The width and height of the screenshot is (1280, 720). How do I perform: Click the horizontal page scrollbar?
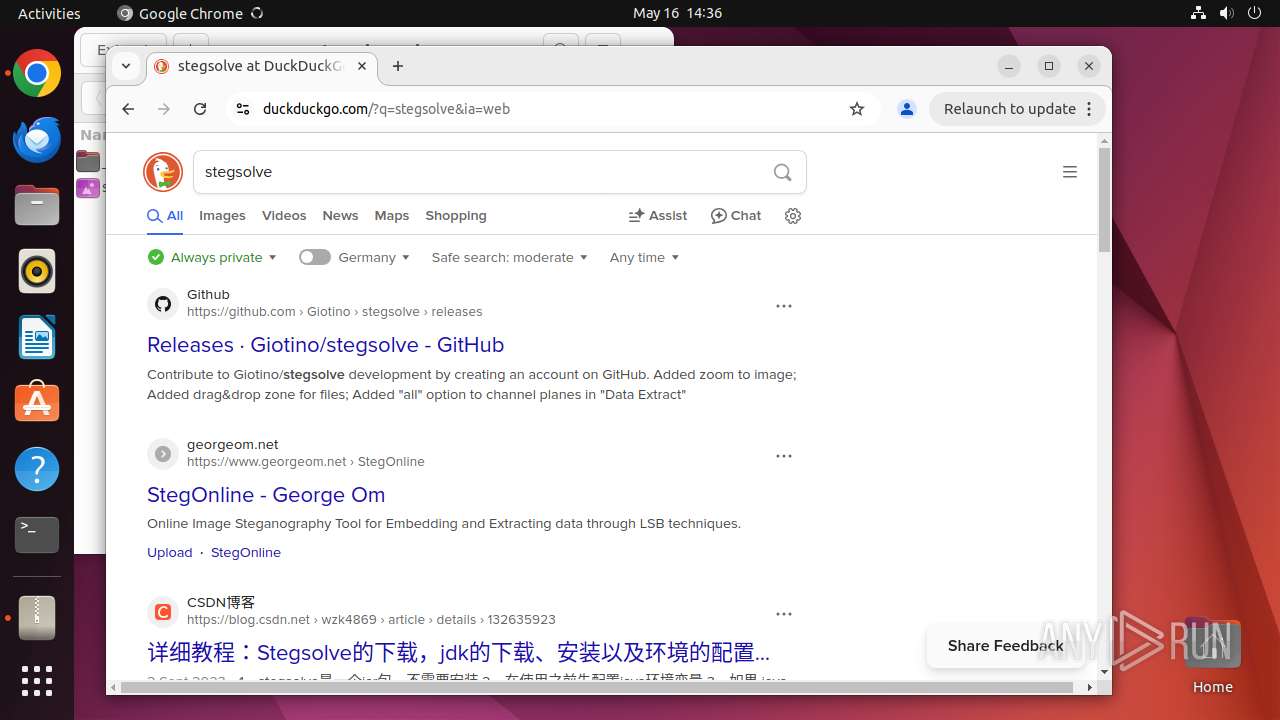click(597, 688)
